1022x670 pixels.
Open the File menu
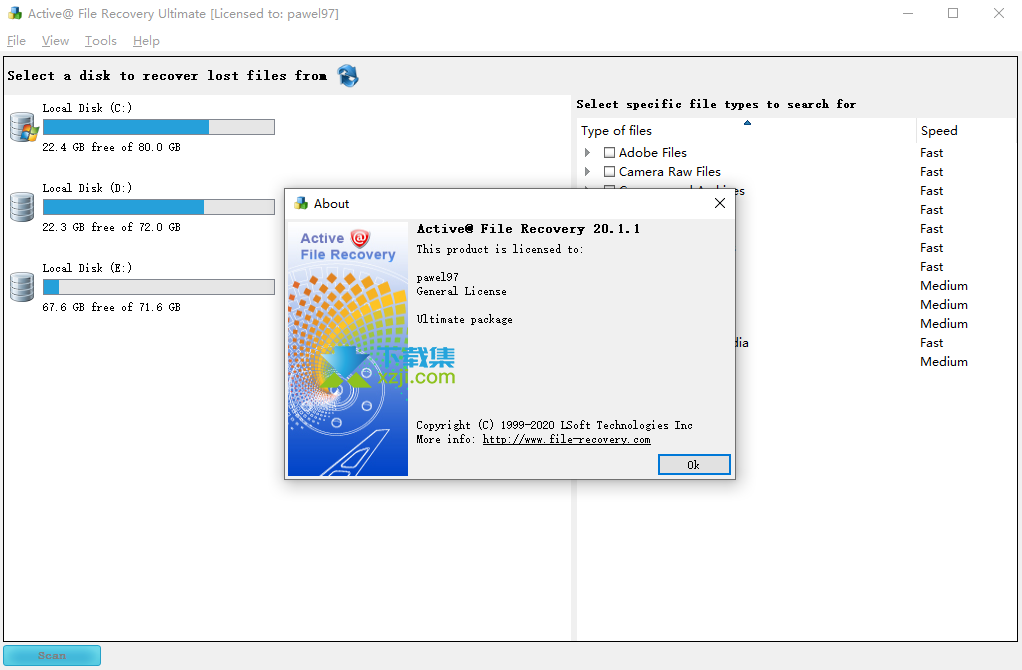pos(16,40)
